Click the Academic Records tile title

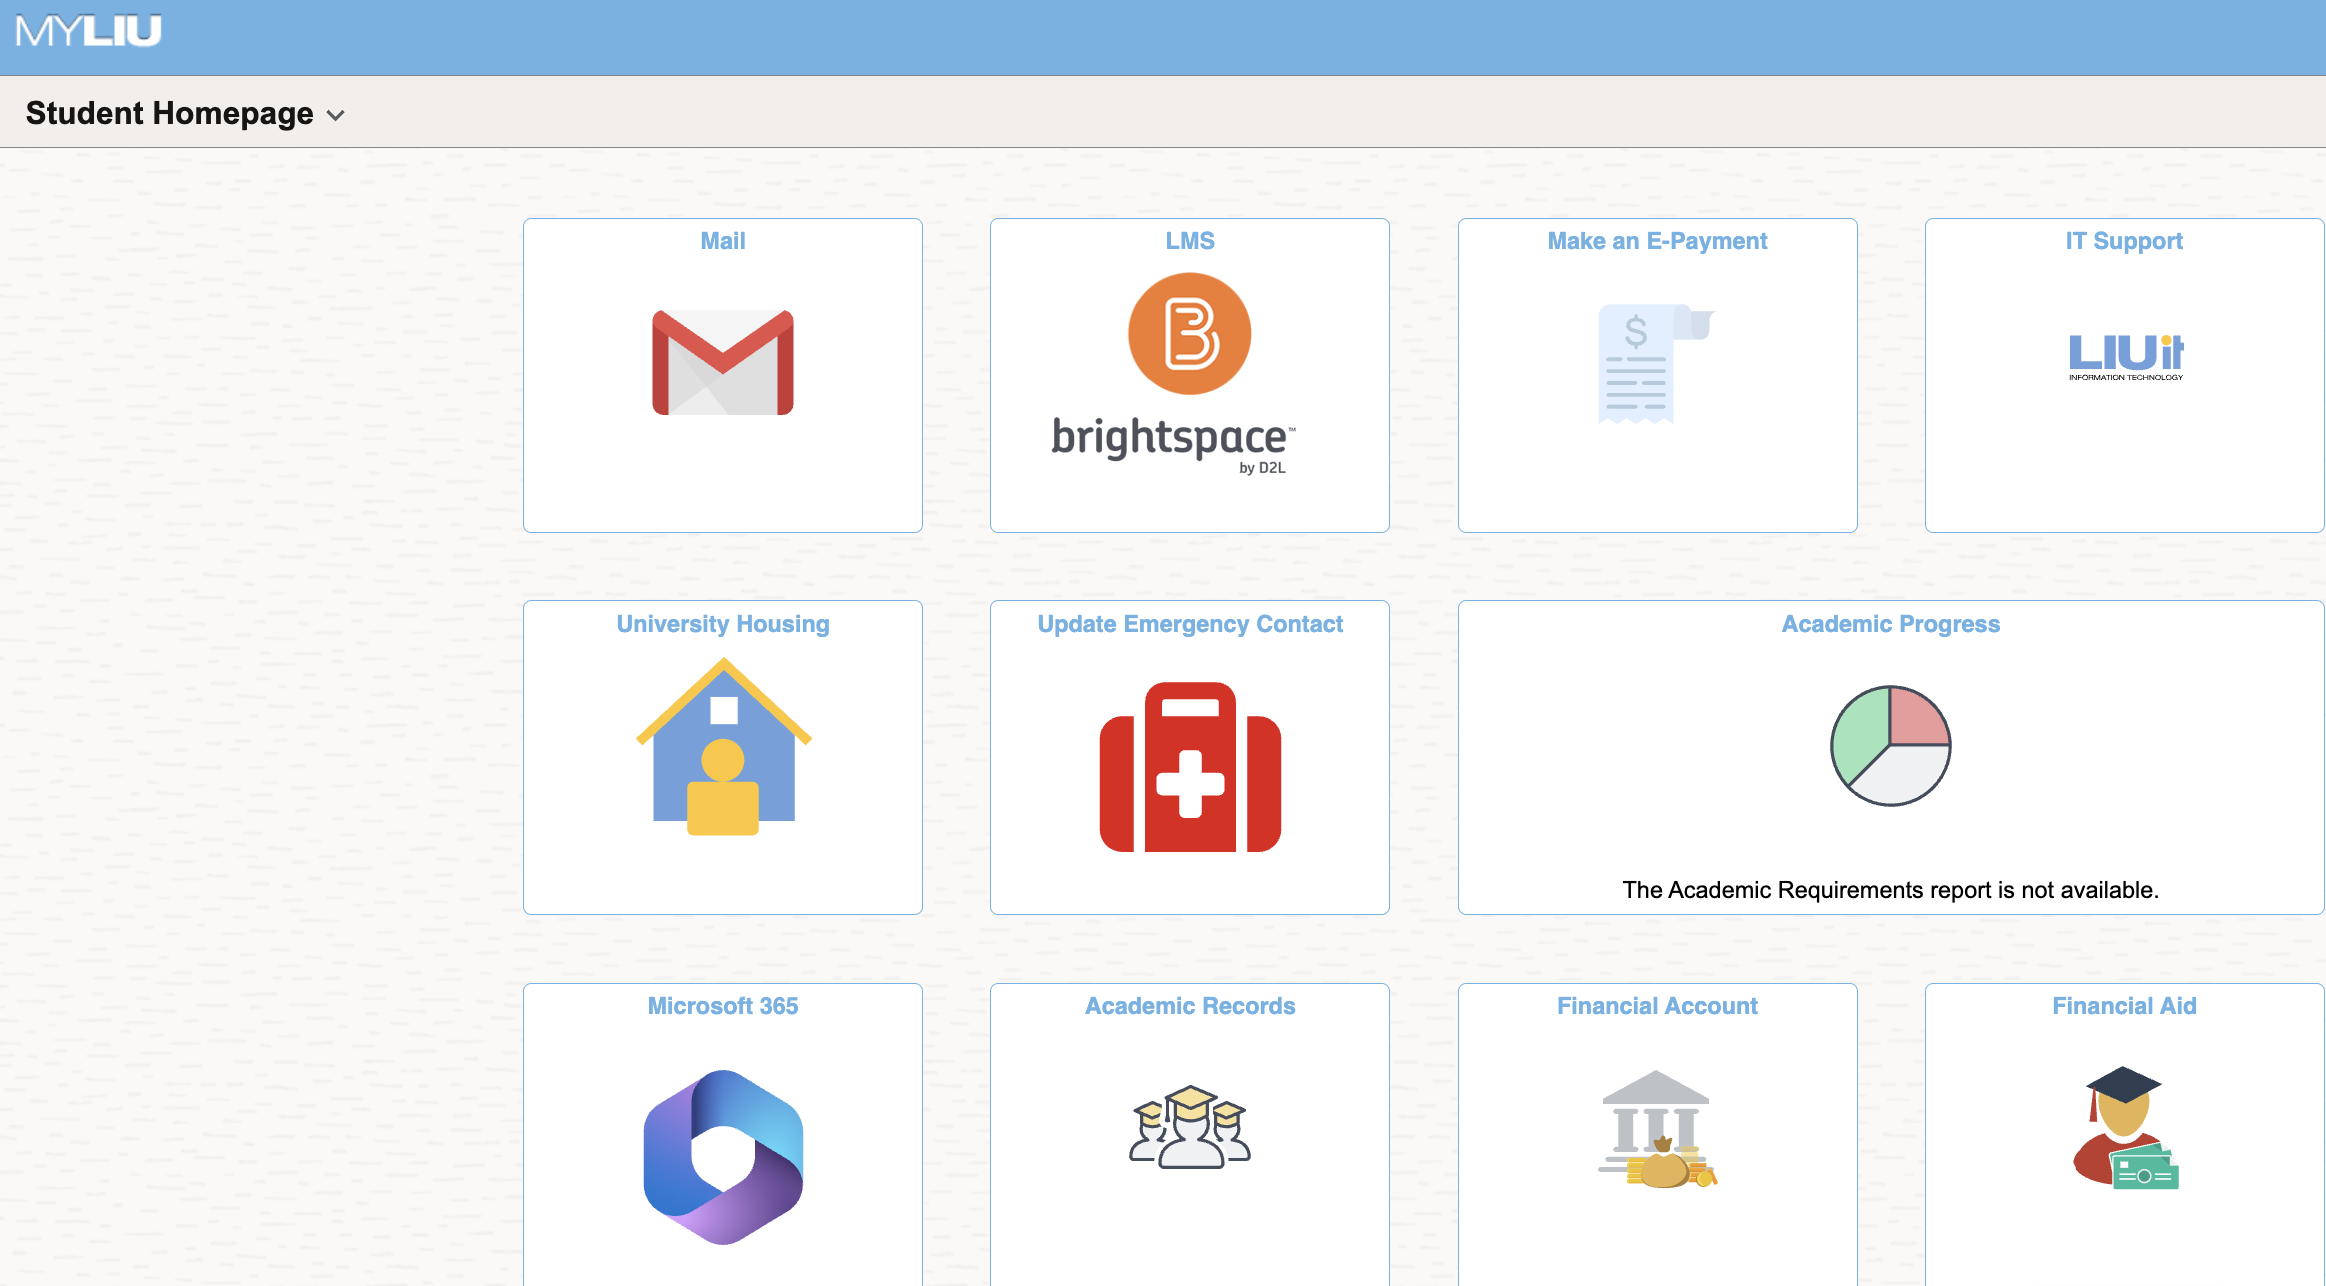click(x=1190, y=1006)
